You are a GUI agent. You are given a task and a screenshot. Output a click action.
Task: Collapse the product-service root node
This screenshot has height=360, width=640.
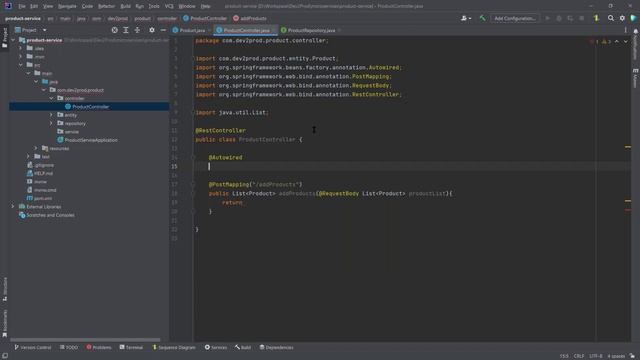point(13,40)
